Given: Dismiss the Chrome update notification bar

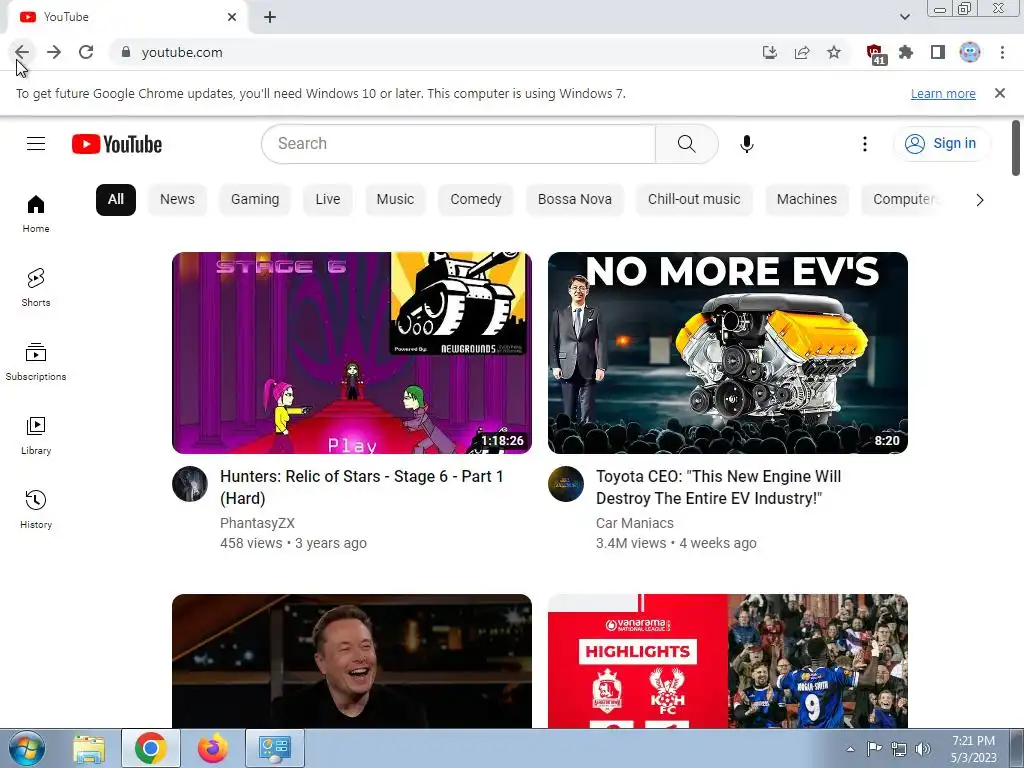Looking at the screenshot, I should click(x=1000, y=93).
